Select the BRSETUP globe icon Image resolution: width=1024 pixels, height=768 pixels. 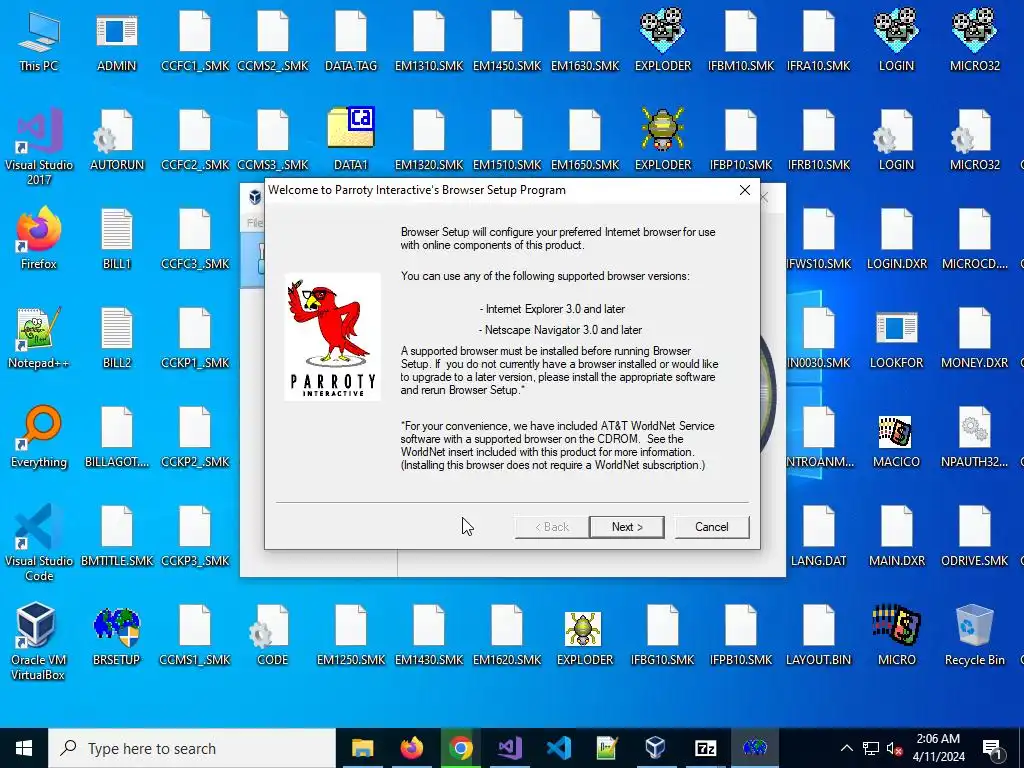coord(116,635)
